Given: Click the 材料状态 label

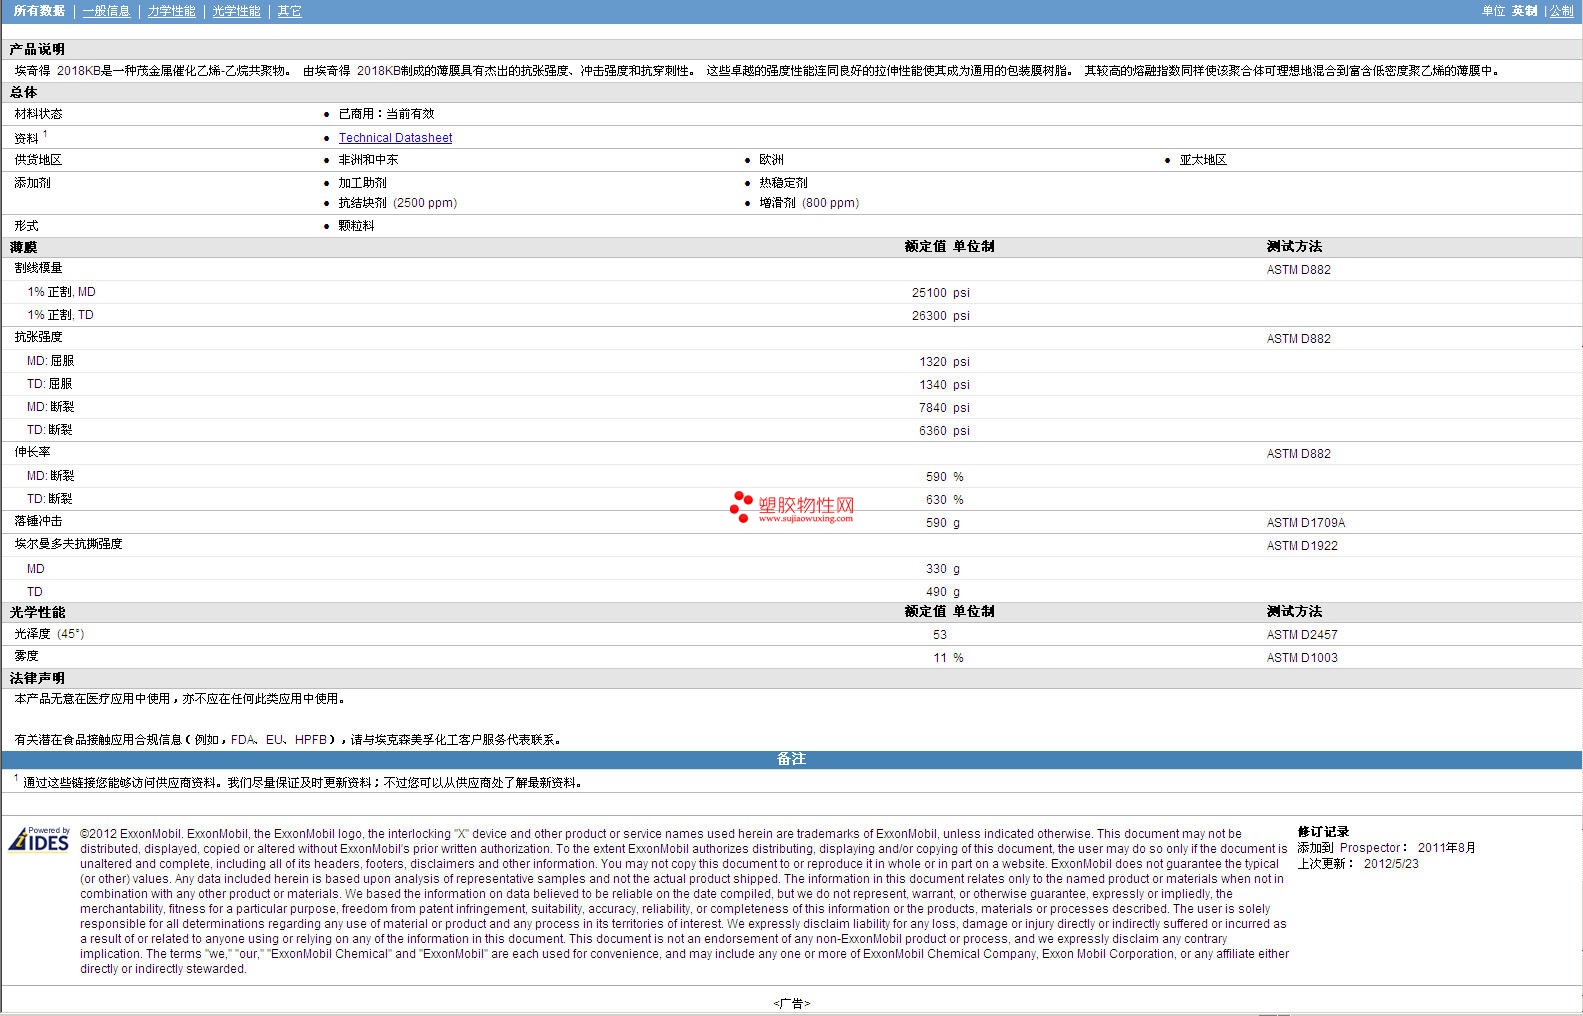Looking at the screenshot, I should pyautogui.click(x=38, y=114).
